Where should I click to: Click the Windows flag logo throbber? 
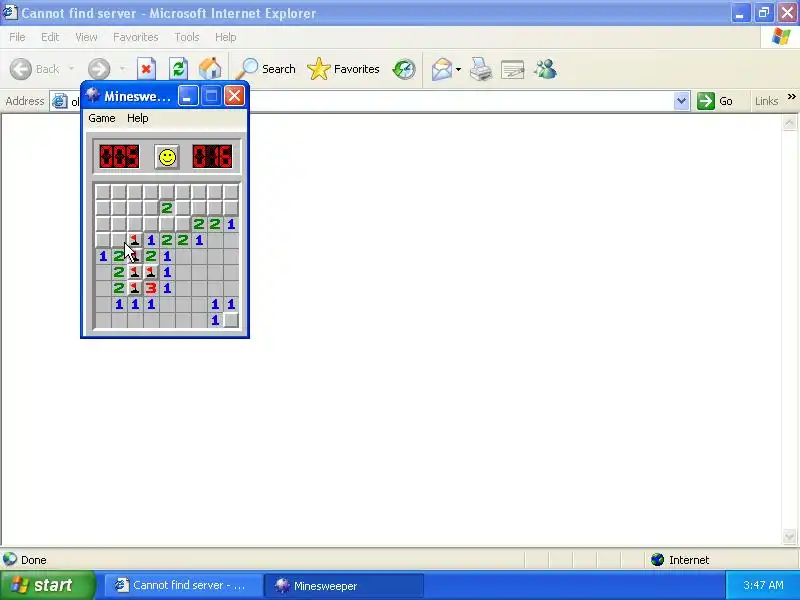coord(781,37)
